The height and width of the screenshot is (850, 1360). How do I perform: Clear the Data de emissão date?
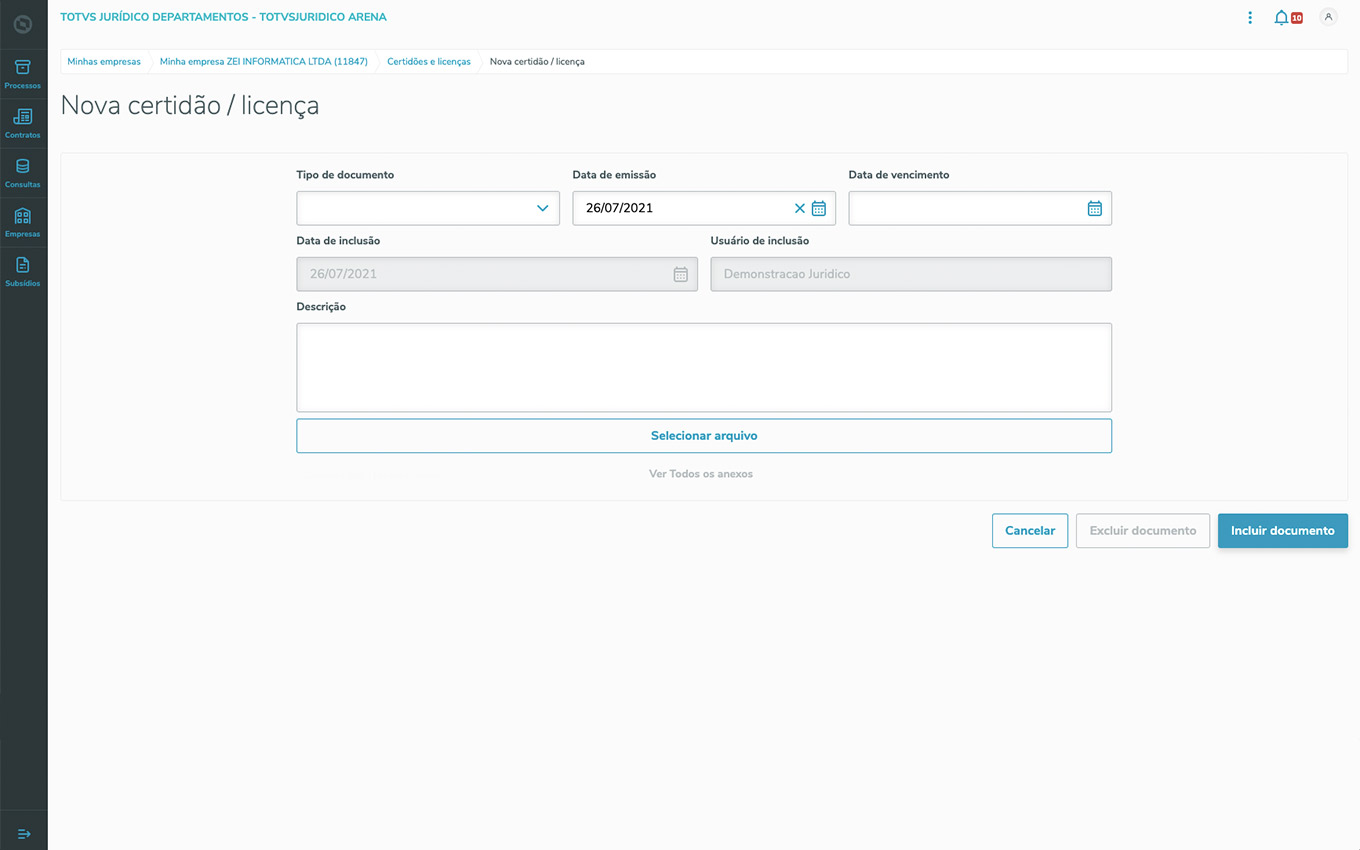799,209
